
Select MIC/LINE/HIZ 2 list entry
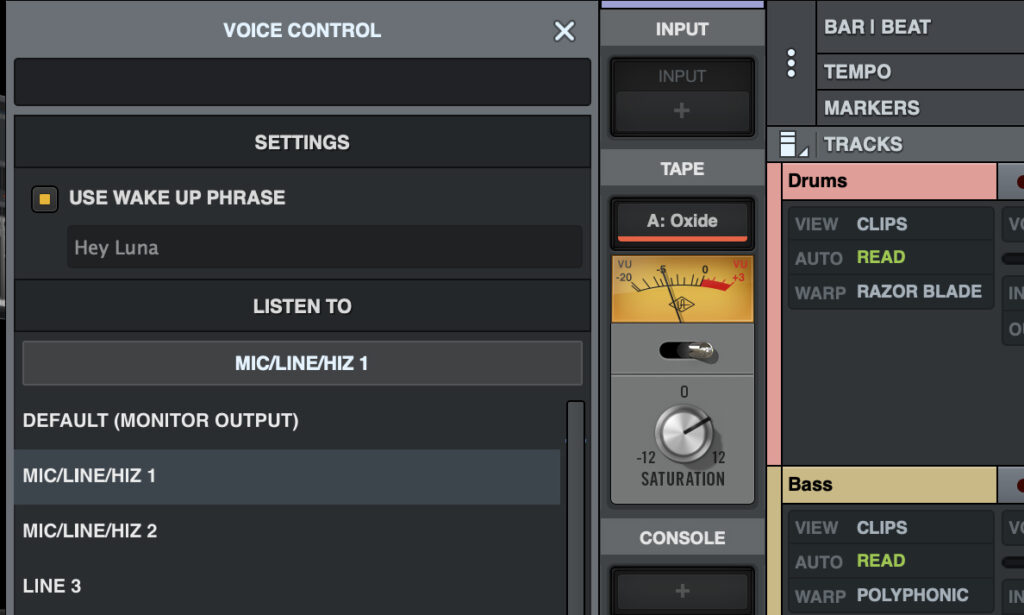point(287,531)
